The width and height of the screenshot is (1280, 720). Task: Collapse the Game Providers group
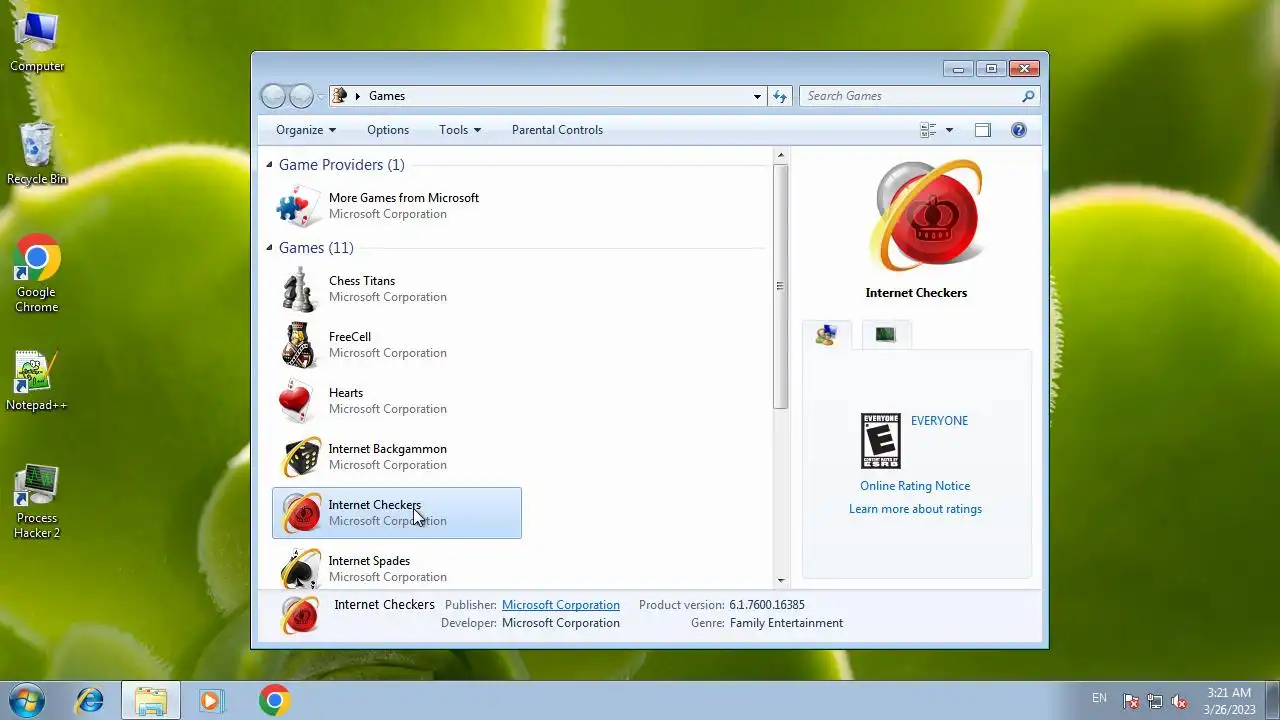tap(269, 164)
